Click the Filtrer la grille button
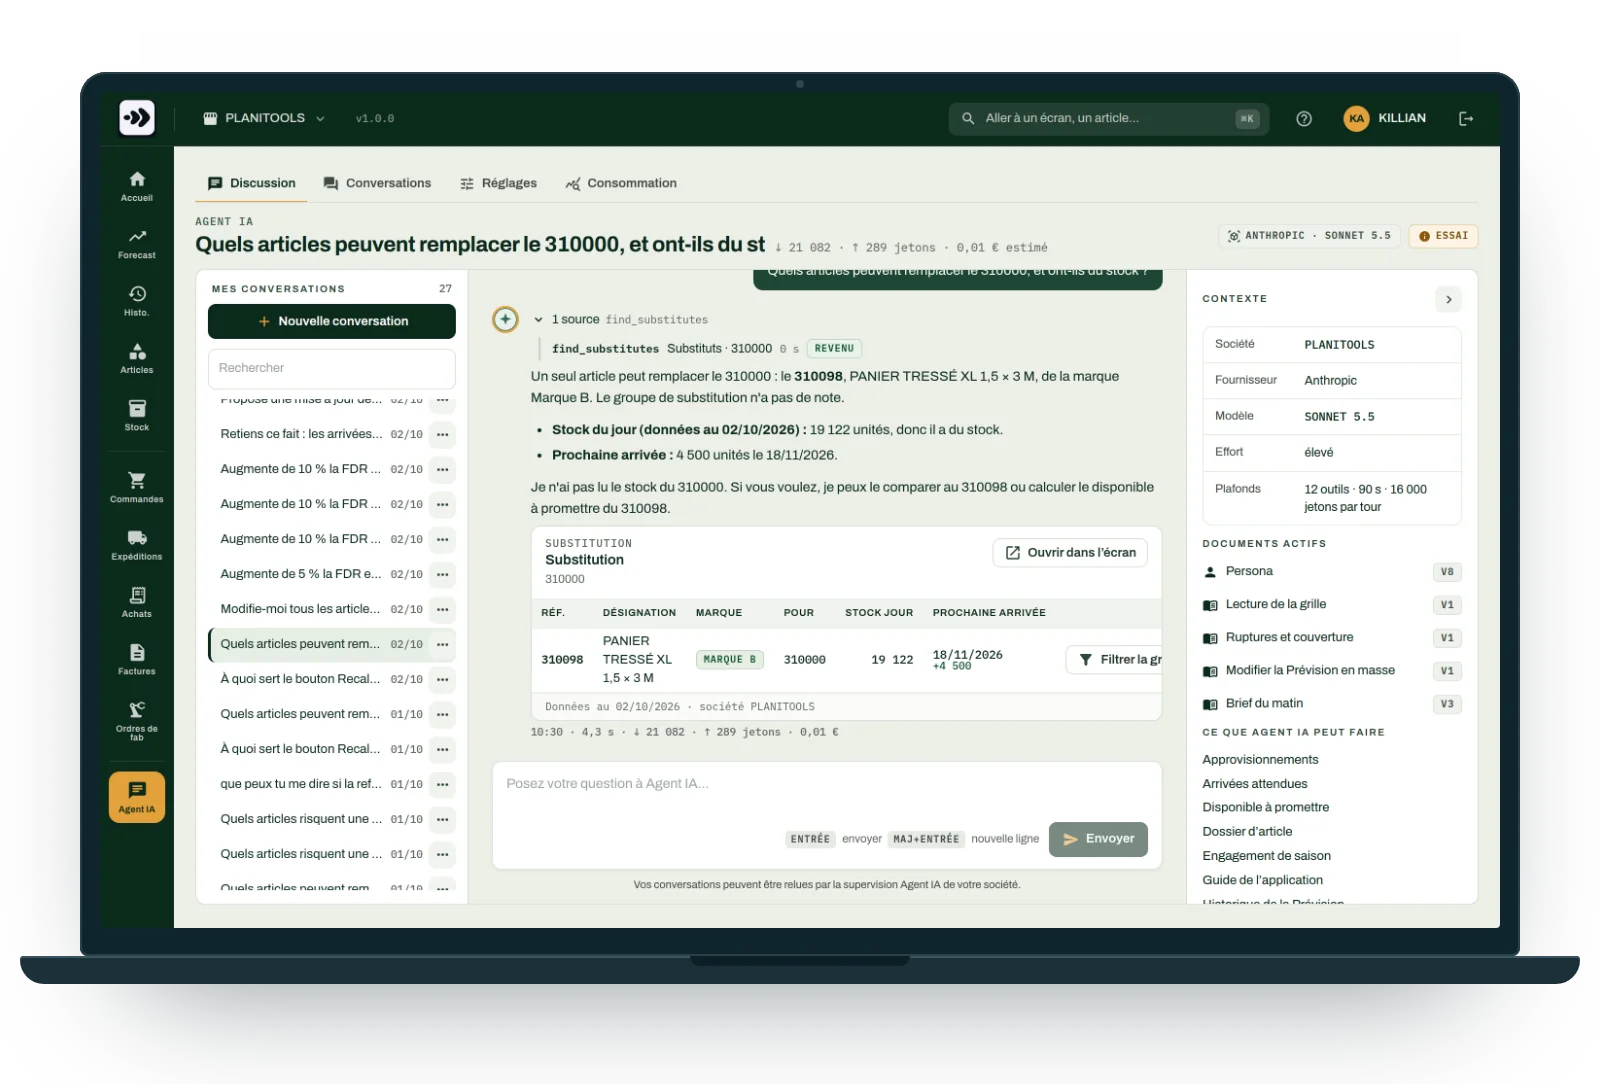 pyautogui.click(x=1114, y=660)
